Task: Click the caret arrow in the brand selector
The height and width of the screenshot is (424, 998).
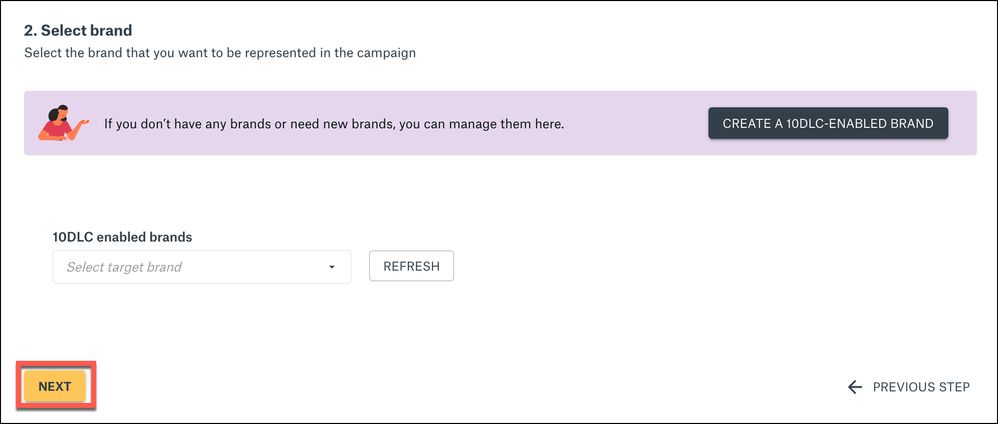Action: tap(332, 267)
